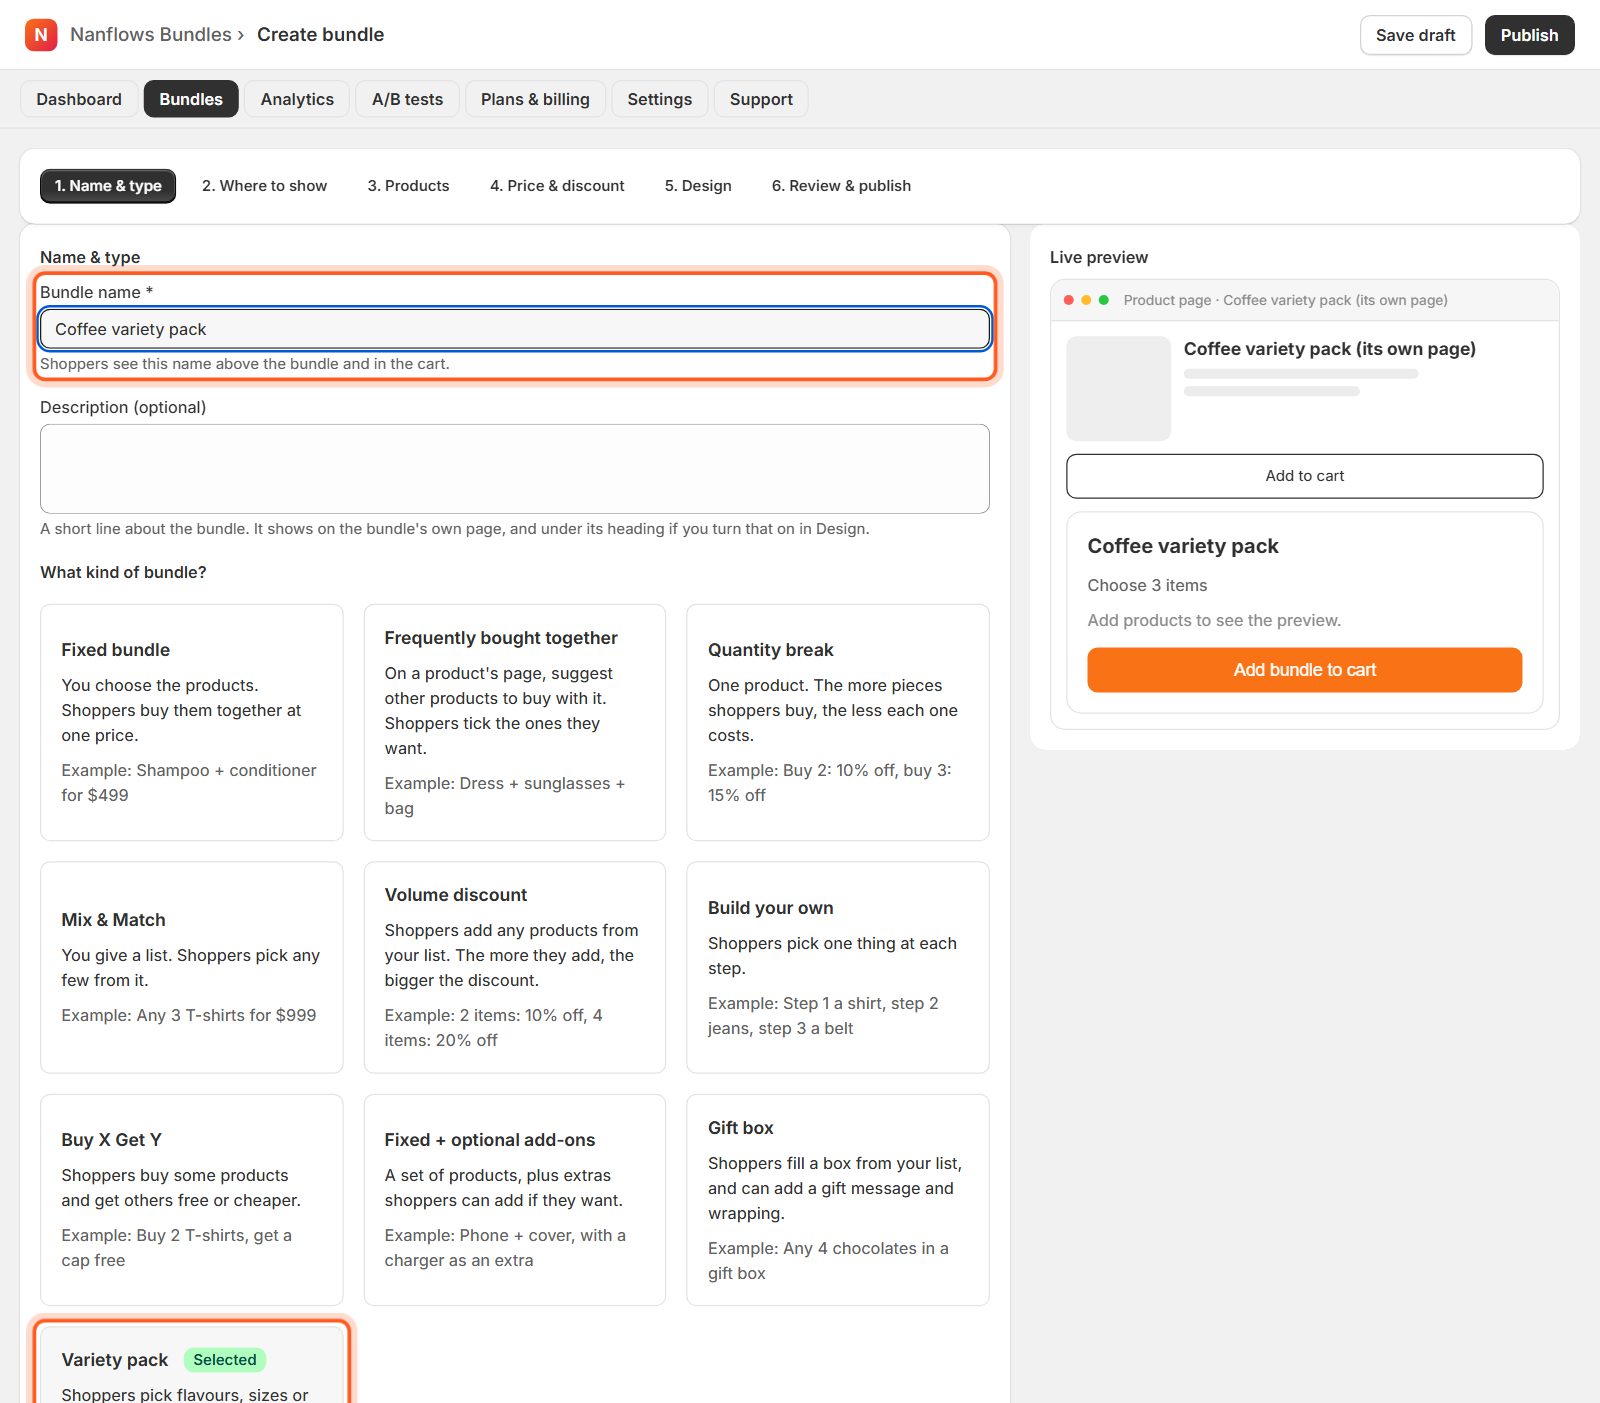Select the Build your own card
Image resolution: width=1600 pixels, height=1403 pixels.
838,967
